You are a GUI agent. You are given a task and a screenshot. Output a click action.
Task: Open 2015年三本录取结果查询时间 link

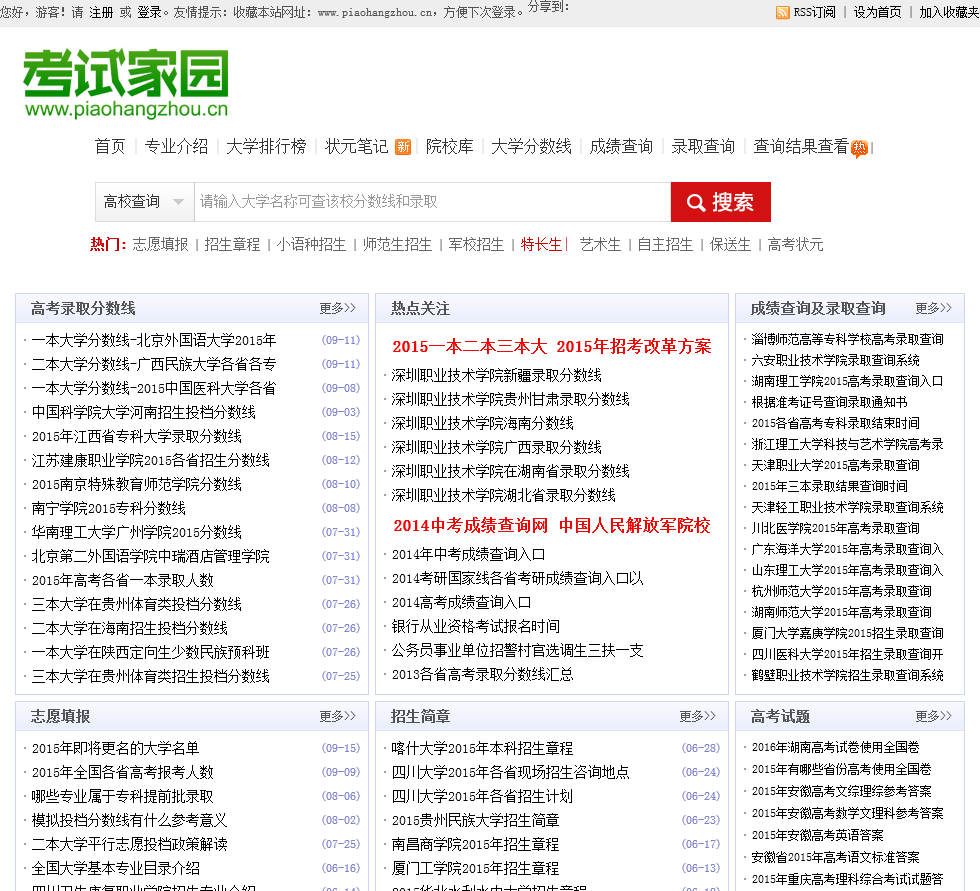click(829, 486)
